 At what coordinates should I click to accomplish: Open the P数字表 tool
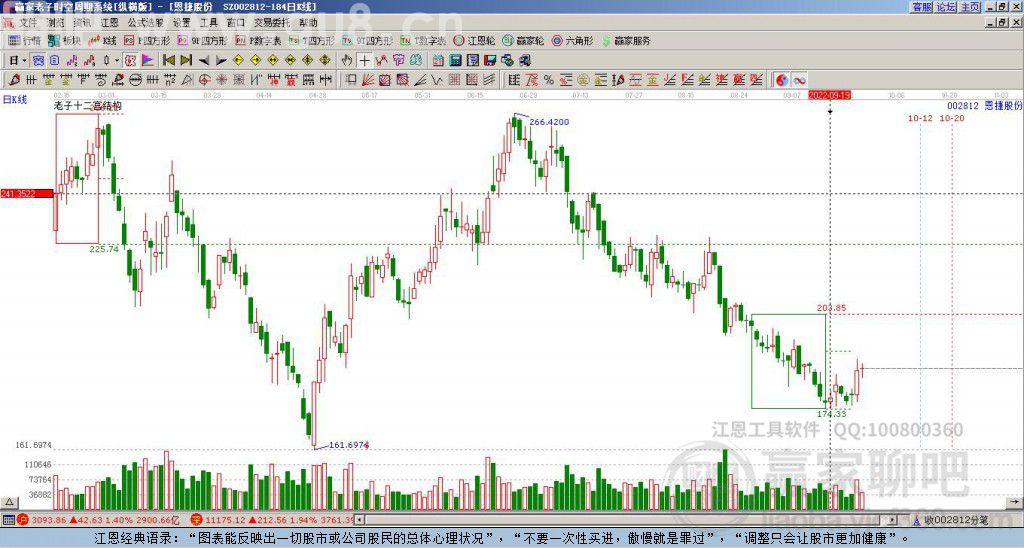[258, 40]
